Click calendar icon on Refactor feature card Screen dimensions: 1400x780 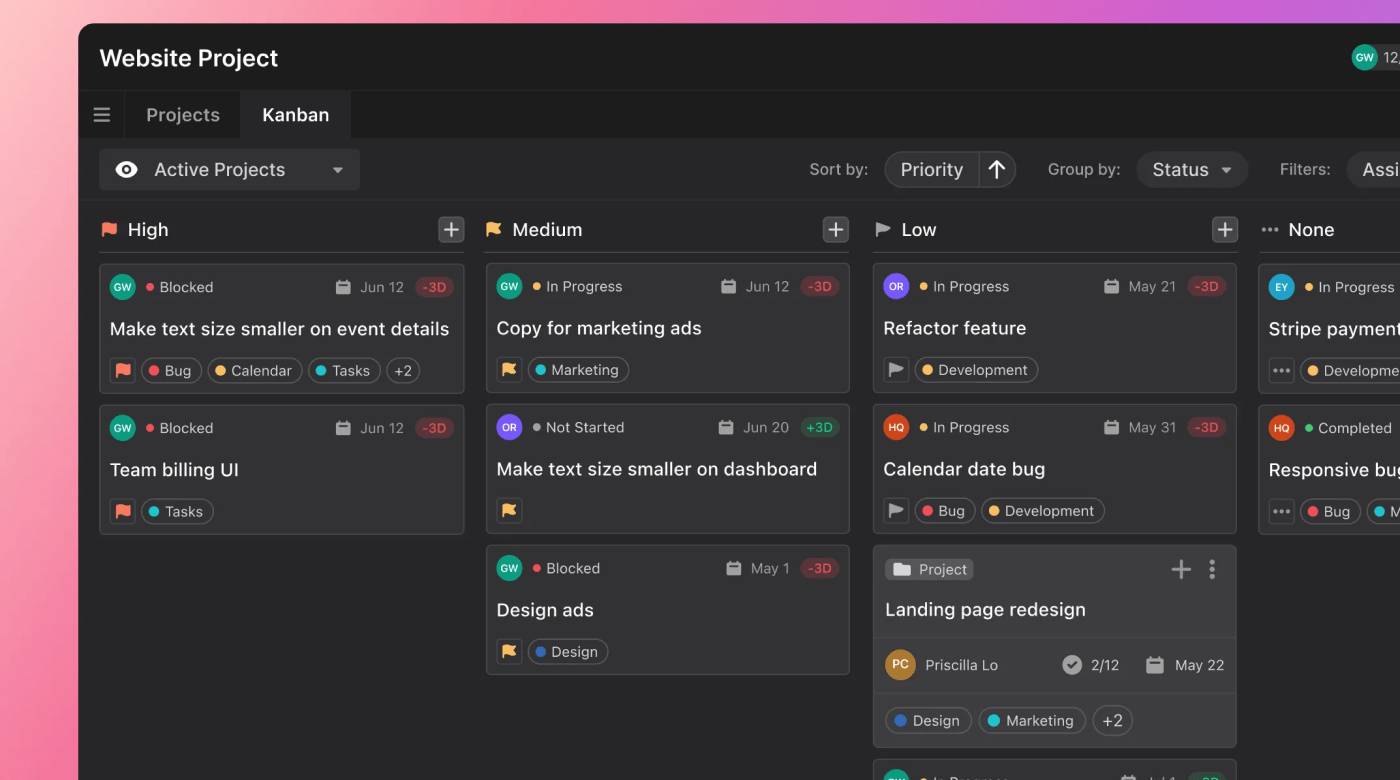coord(1111,287)
